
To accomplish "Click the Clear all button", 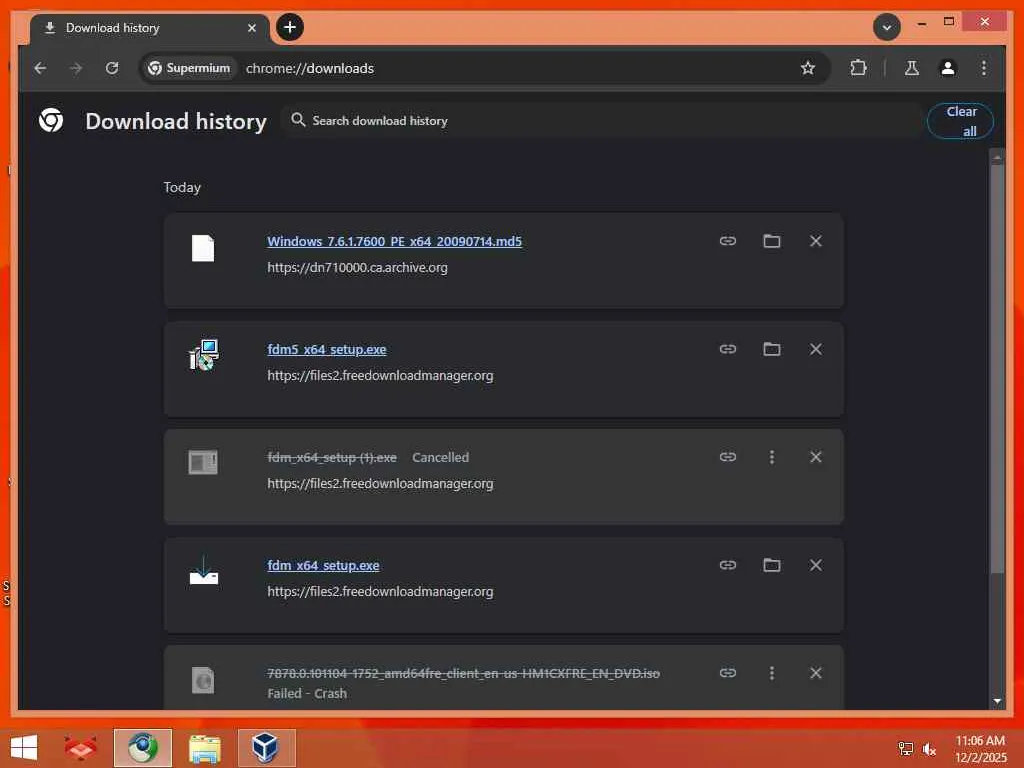I will click(x=960, y=121).
